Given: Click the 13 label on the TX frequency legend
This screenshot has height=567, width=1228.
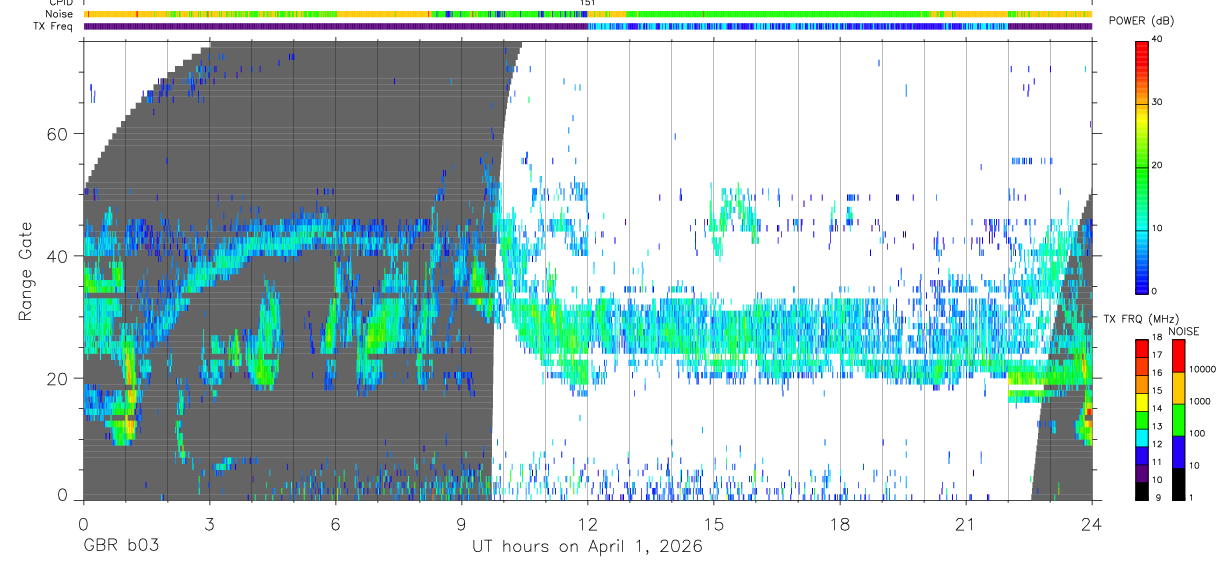Looking at the screenshot, I should coord(1158,426).
